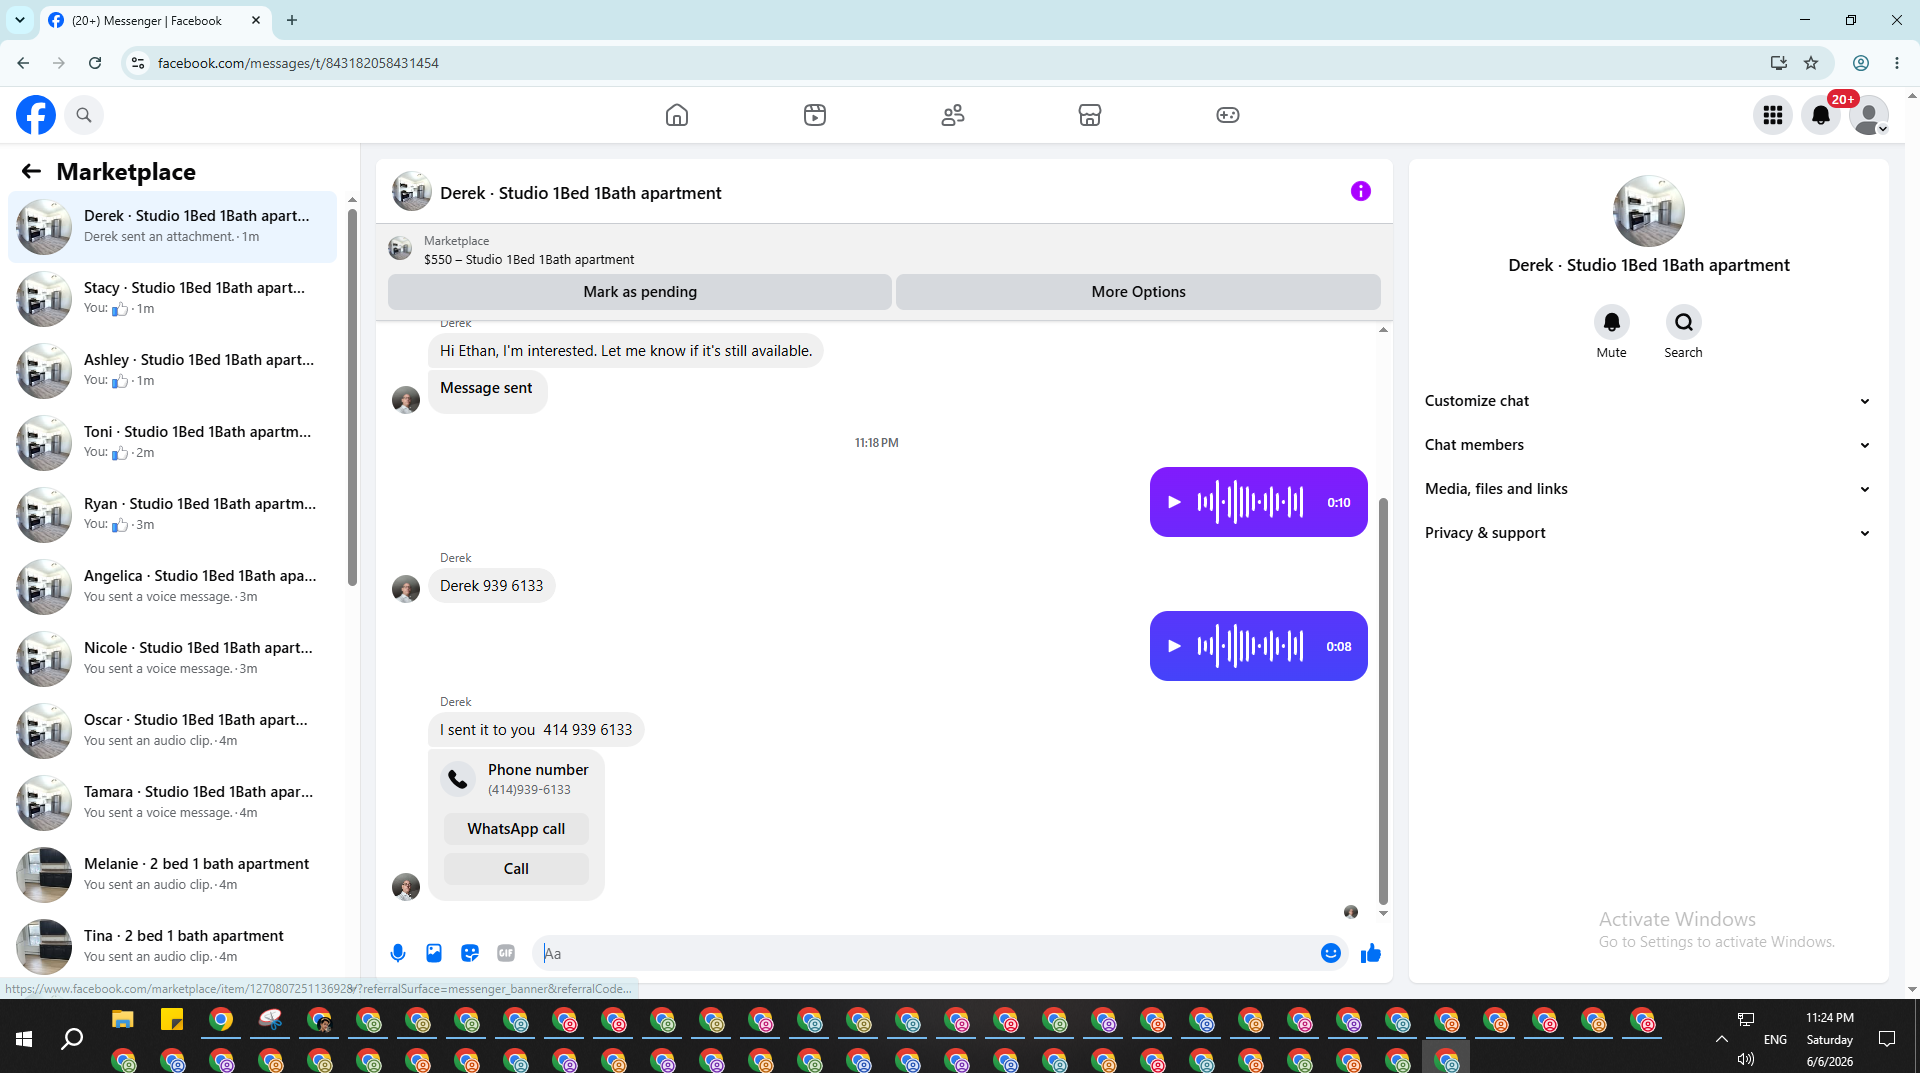This screenshot has height=1073, width=1920.
Task: Click the More Options button
Action: click(1138, 292)
